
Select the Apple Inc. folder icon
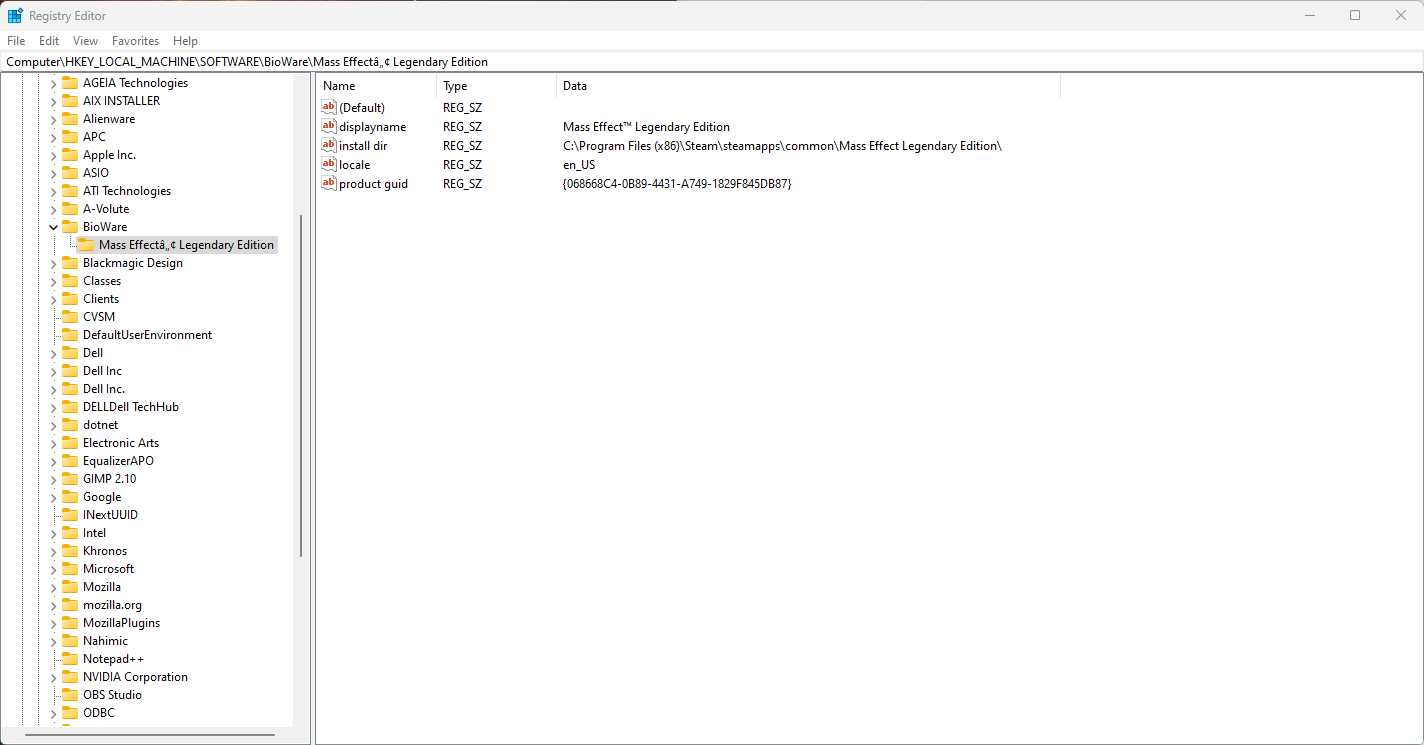[70, 155]
